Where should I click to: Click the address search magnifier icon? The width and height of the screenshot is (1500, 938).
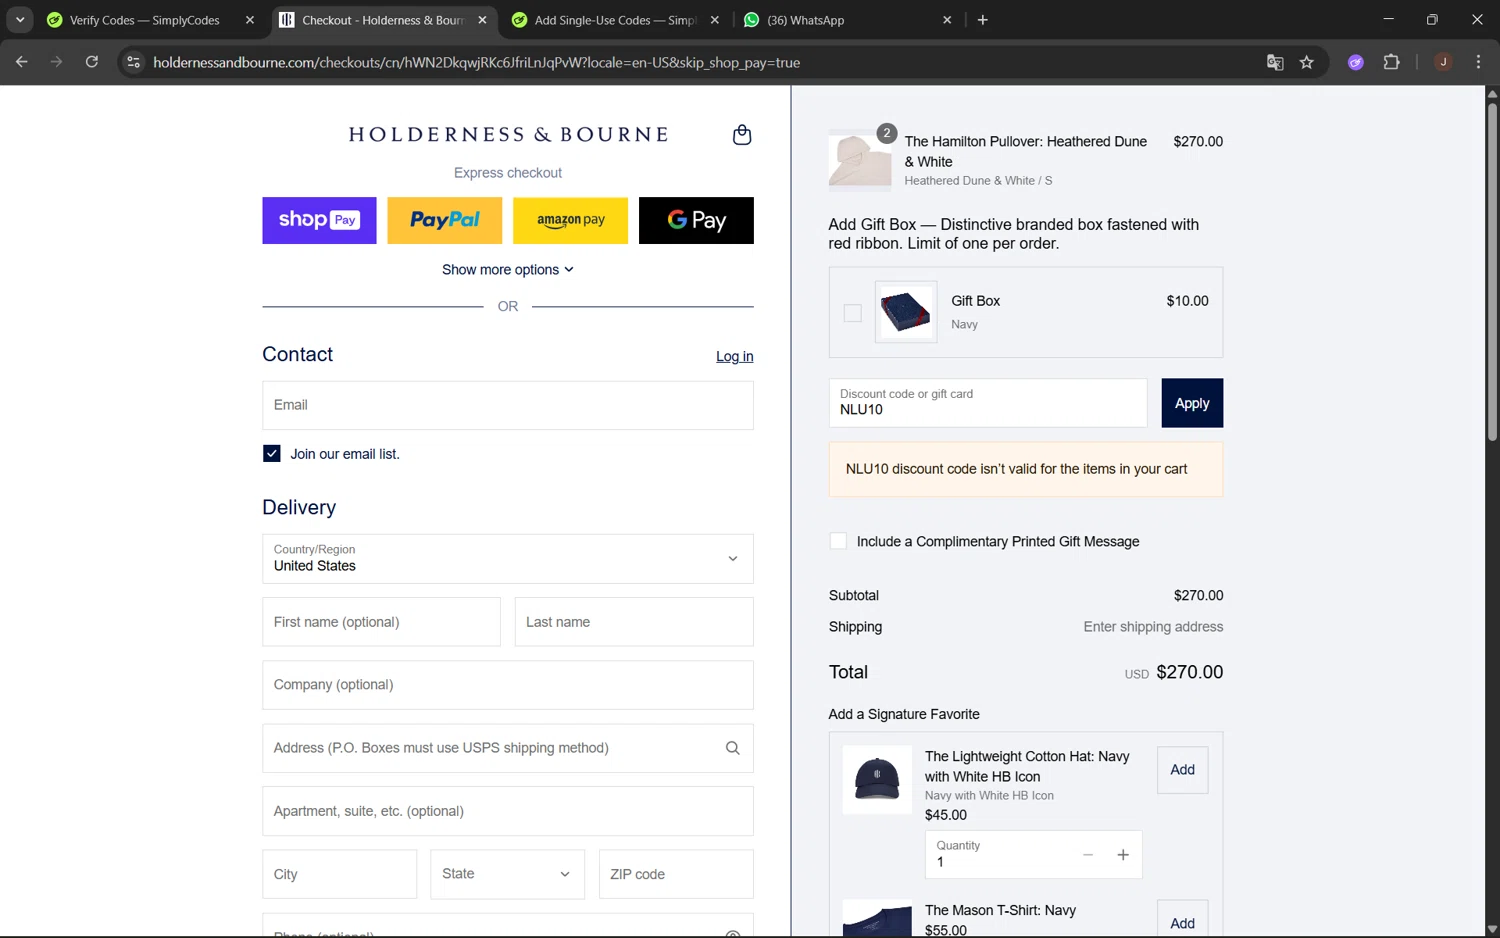[x=732, y=748]
